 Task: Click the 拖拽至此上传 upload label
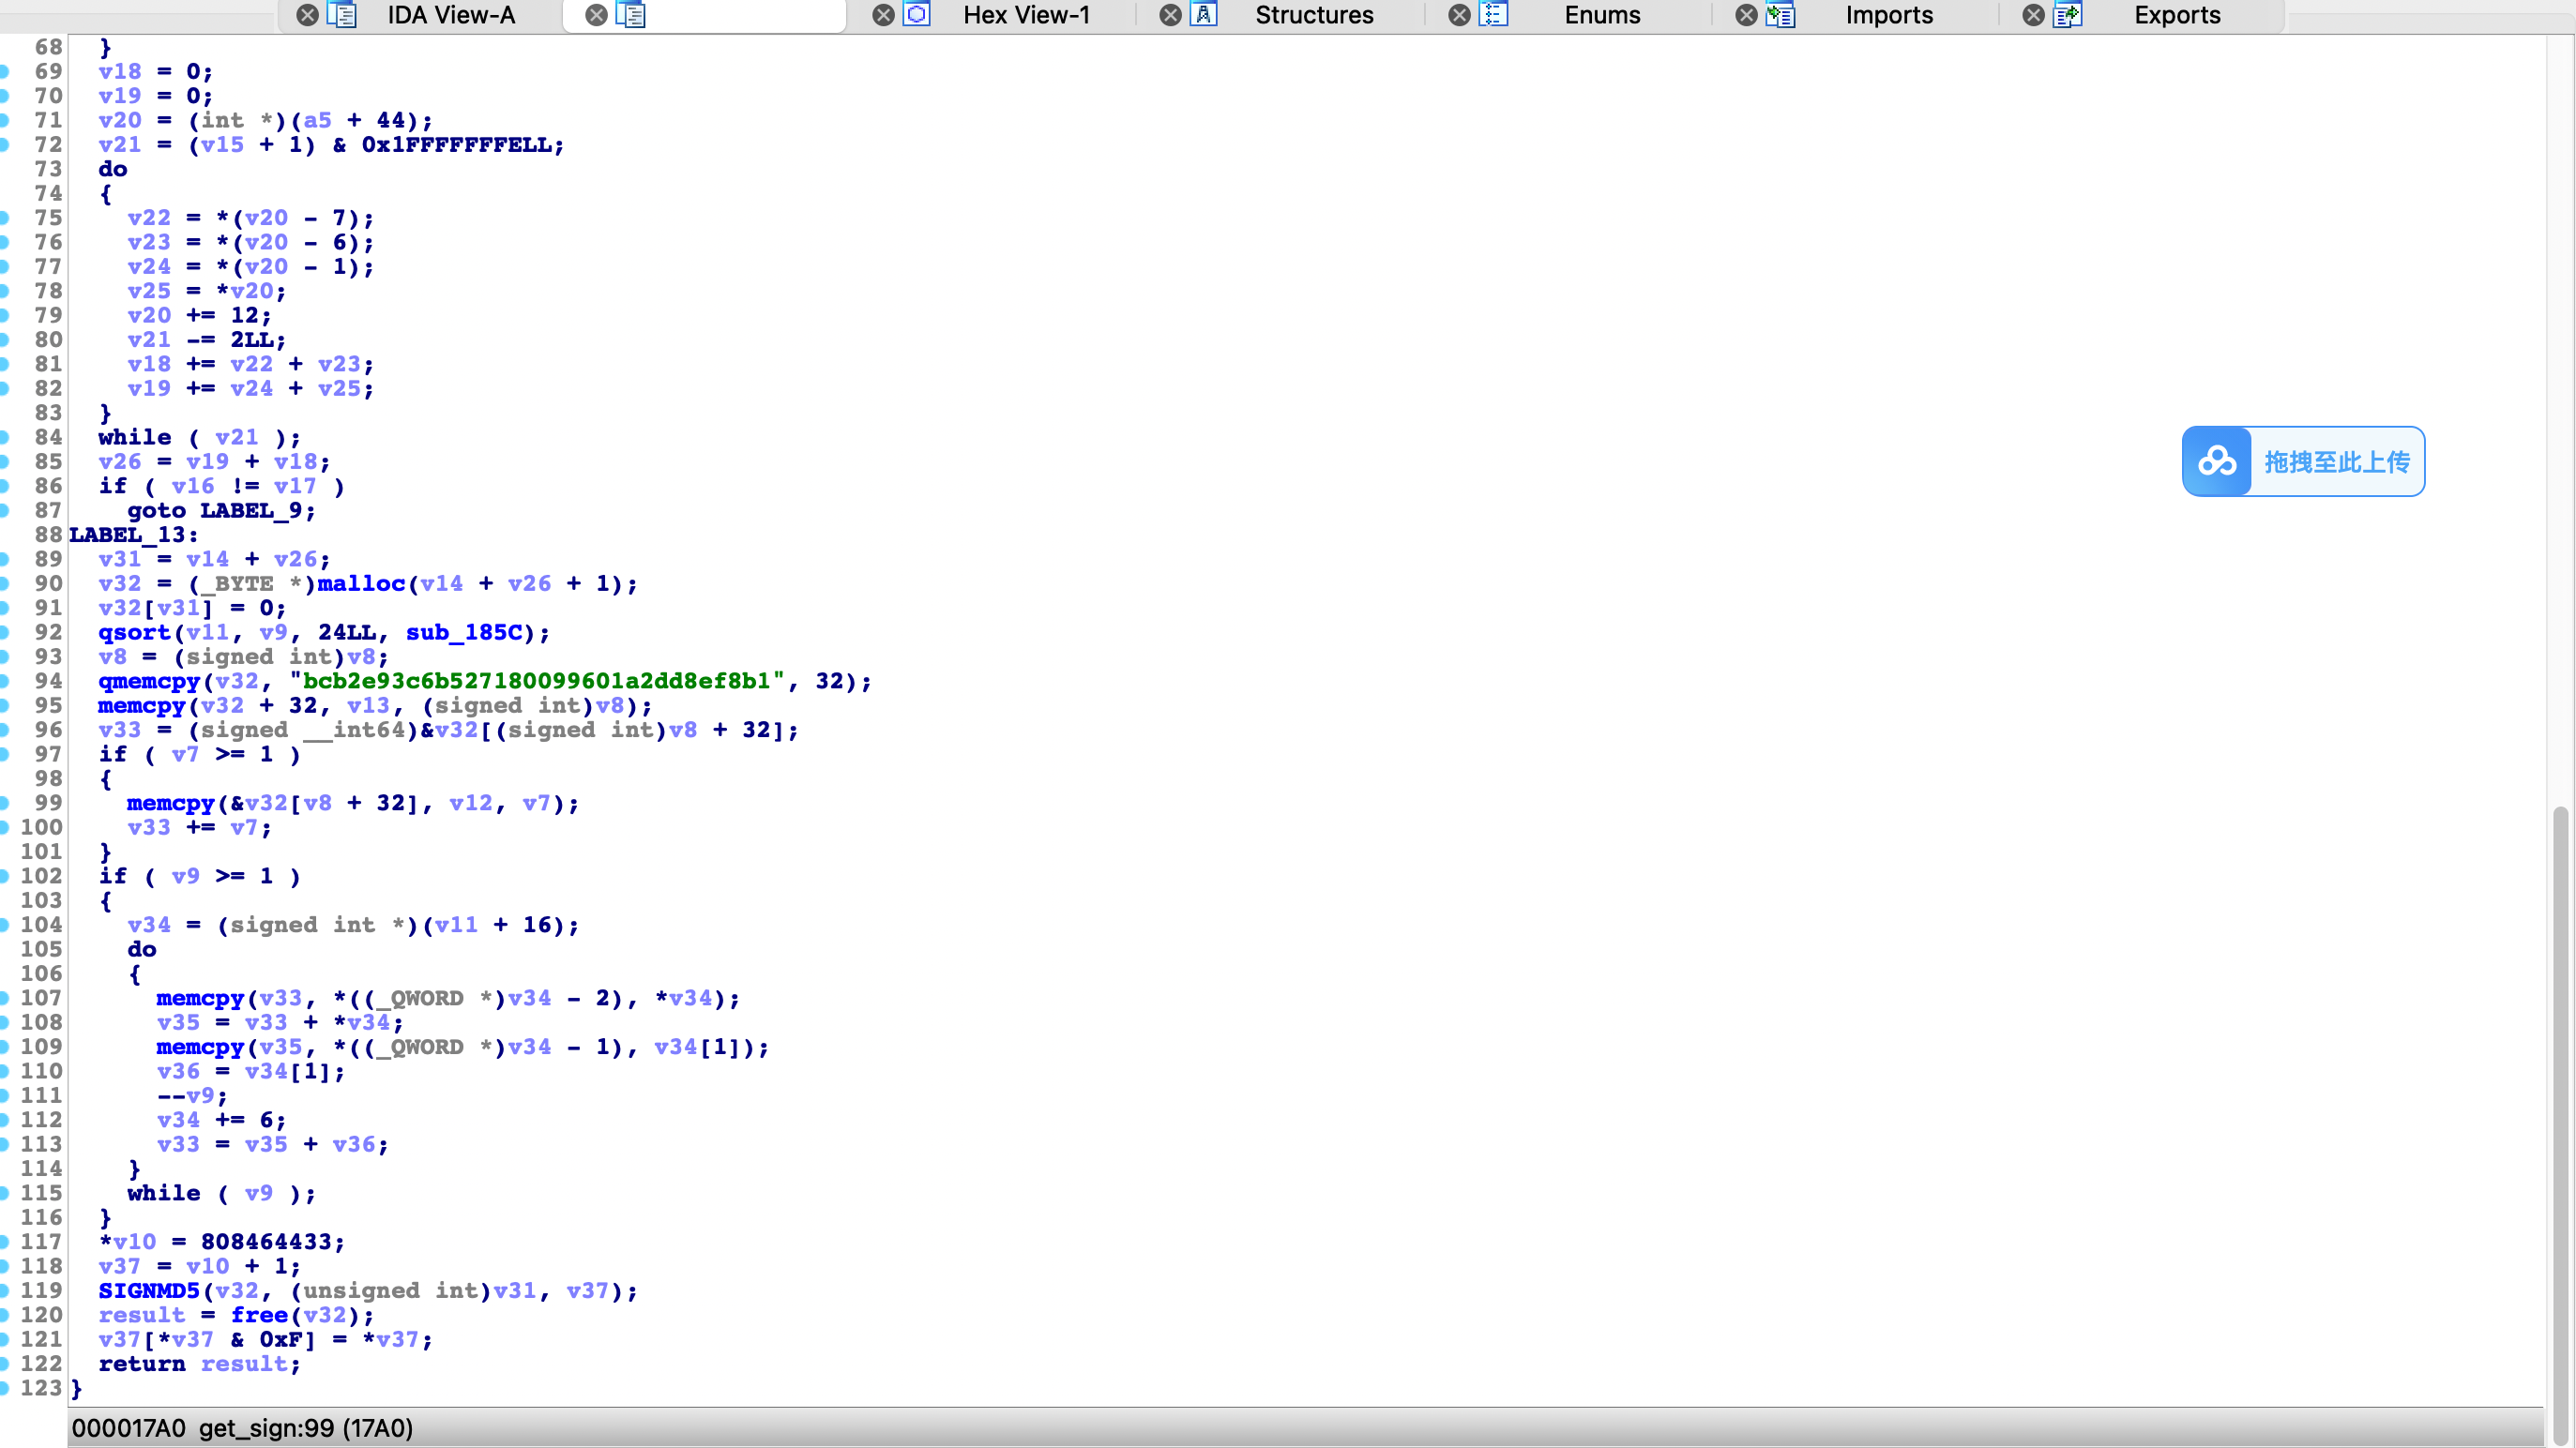point(2336,462)
